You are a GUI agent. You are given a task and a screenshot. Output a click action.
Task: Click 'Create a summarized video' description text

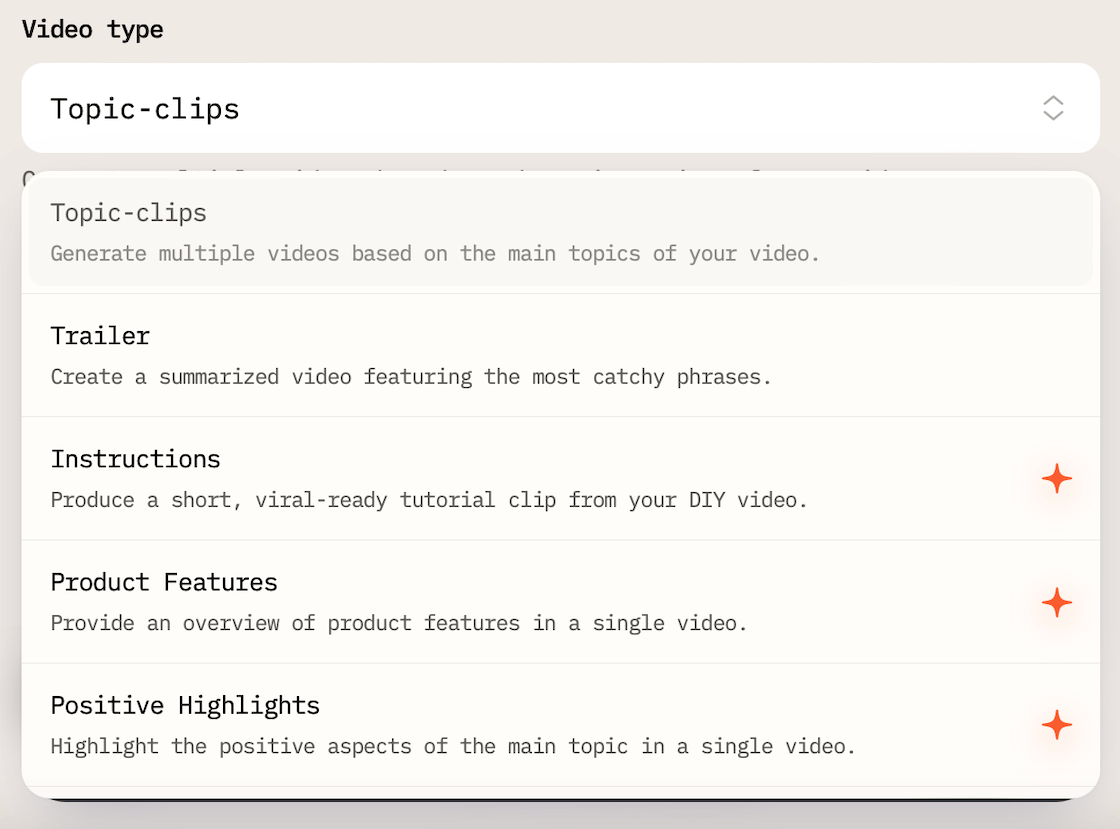(x=411, y=377)
